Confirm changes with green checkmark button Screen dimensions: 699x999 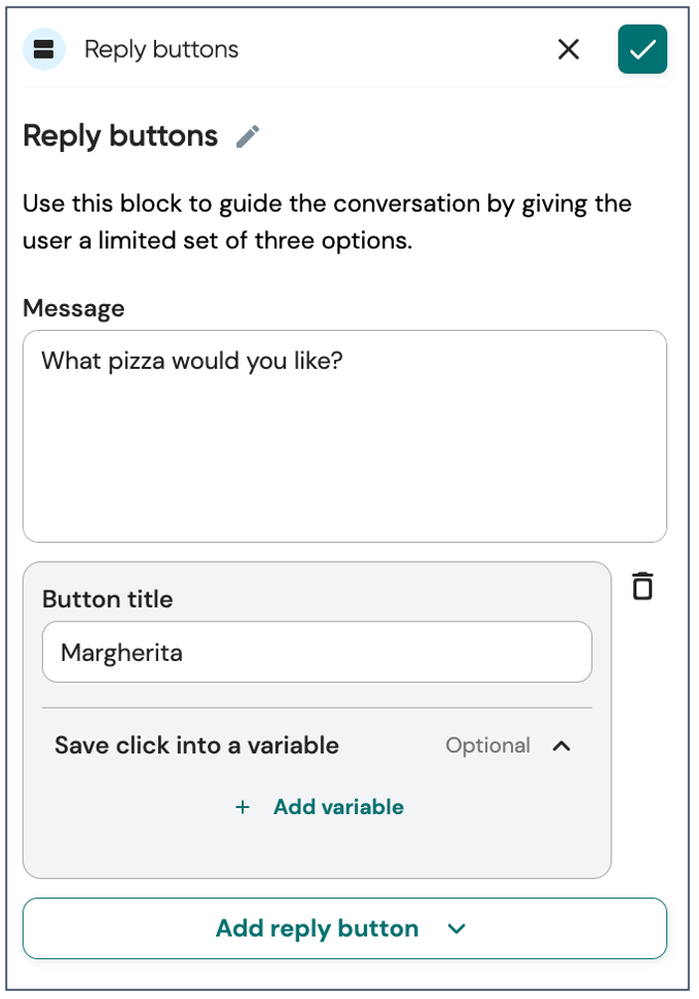(642, 49)
